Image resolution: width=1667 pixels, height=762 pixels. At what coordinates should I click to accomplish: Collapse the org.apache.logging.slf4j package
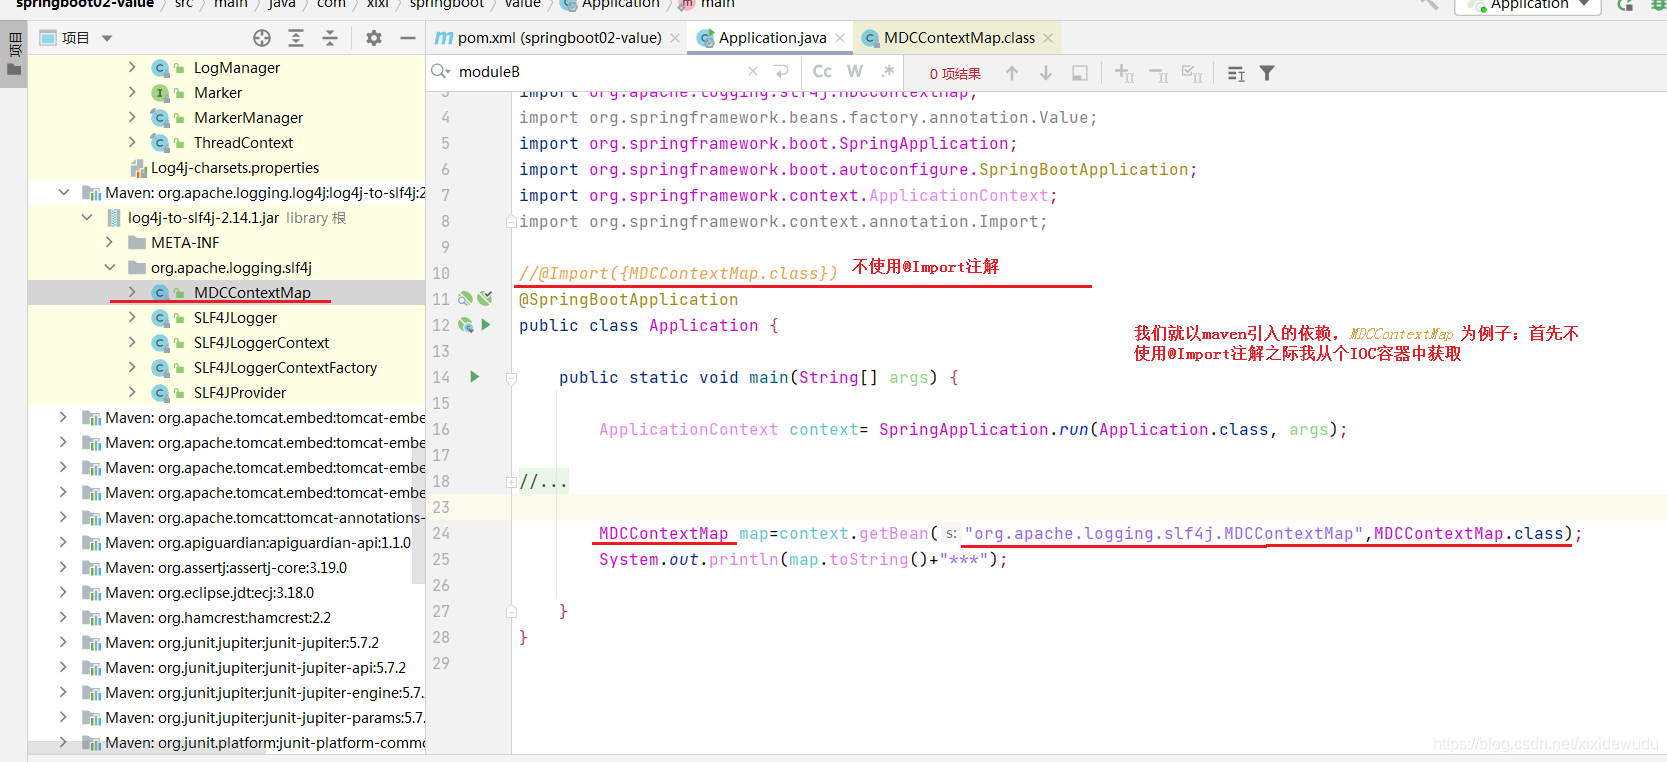pyautogui.click(x=110, y=267)
